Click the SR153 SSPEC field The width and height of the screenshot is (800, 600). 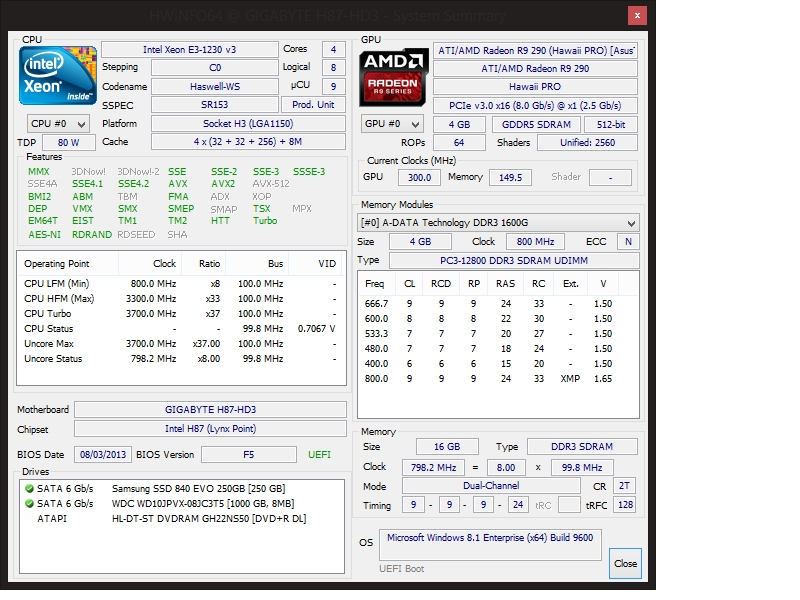215,105
